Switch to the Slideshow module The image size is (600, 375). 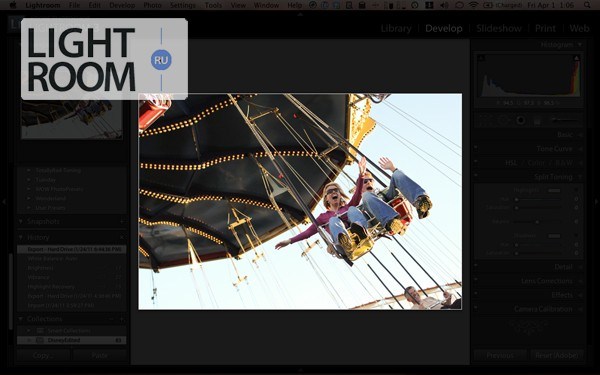click(x=499, y=28)
